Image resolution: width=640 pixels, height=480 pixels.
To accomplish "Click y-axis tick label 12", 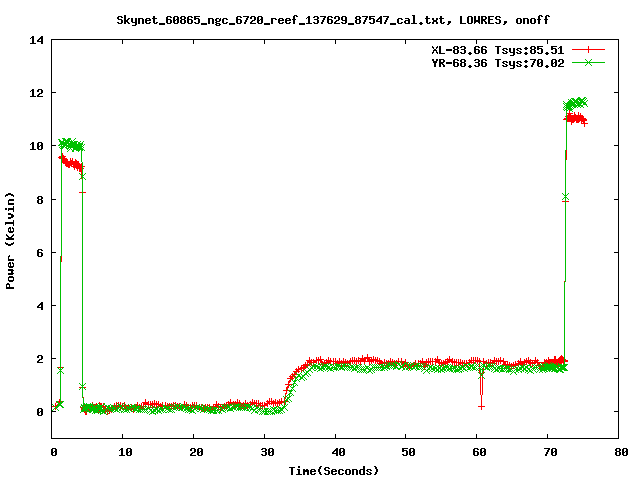I will (36, 93).
